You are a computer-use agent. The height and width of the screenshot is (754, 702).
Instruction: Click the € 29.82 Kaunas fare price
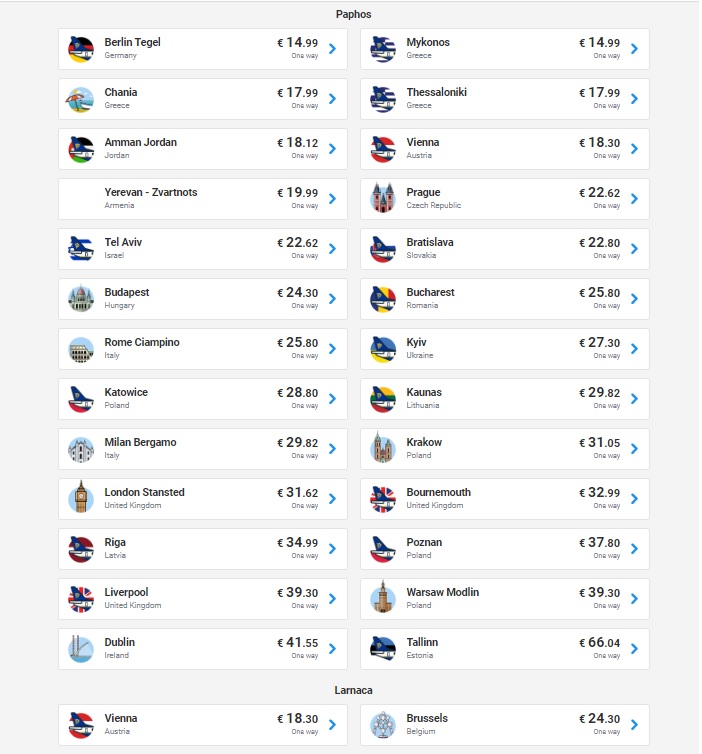point(600,393)
